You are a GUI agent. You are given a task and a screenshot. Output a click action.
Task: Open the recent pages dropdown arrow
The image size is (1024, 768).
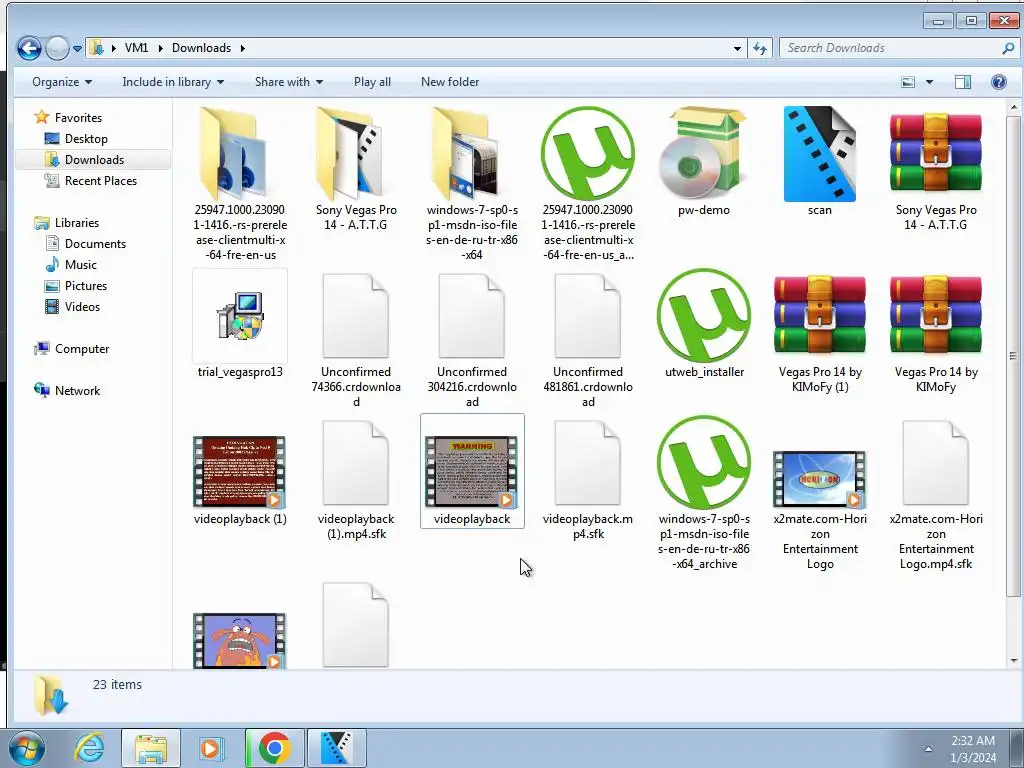point(77,48)
